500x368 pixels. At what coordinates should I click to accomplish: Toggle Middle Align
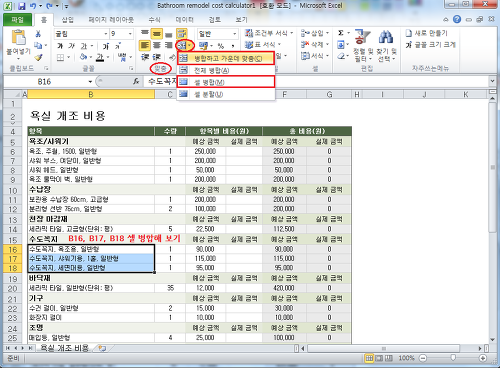(x=157, y=33)
